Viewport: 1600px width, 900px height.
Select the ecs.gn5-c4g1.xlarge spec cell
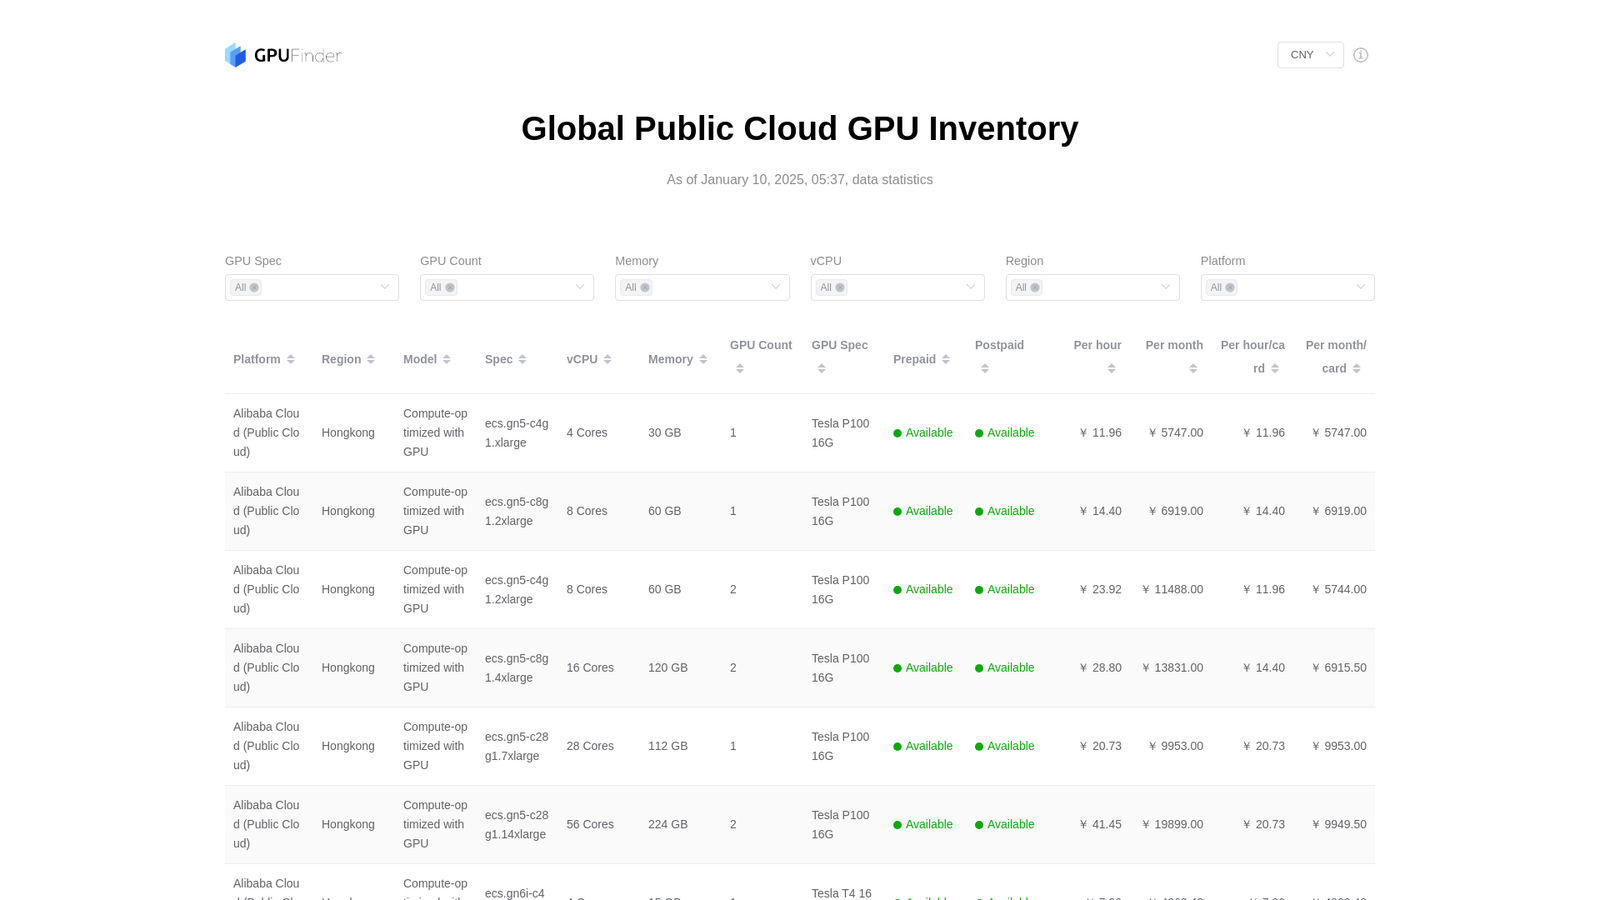pyautogui.click(x=517, y=433)
